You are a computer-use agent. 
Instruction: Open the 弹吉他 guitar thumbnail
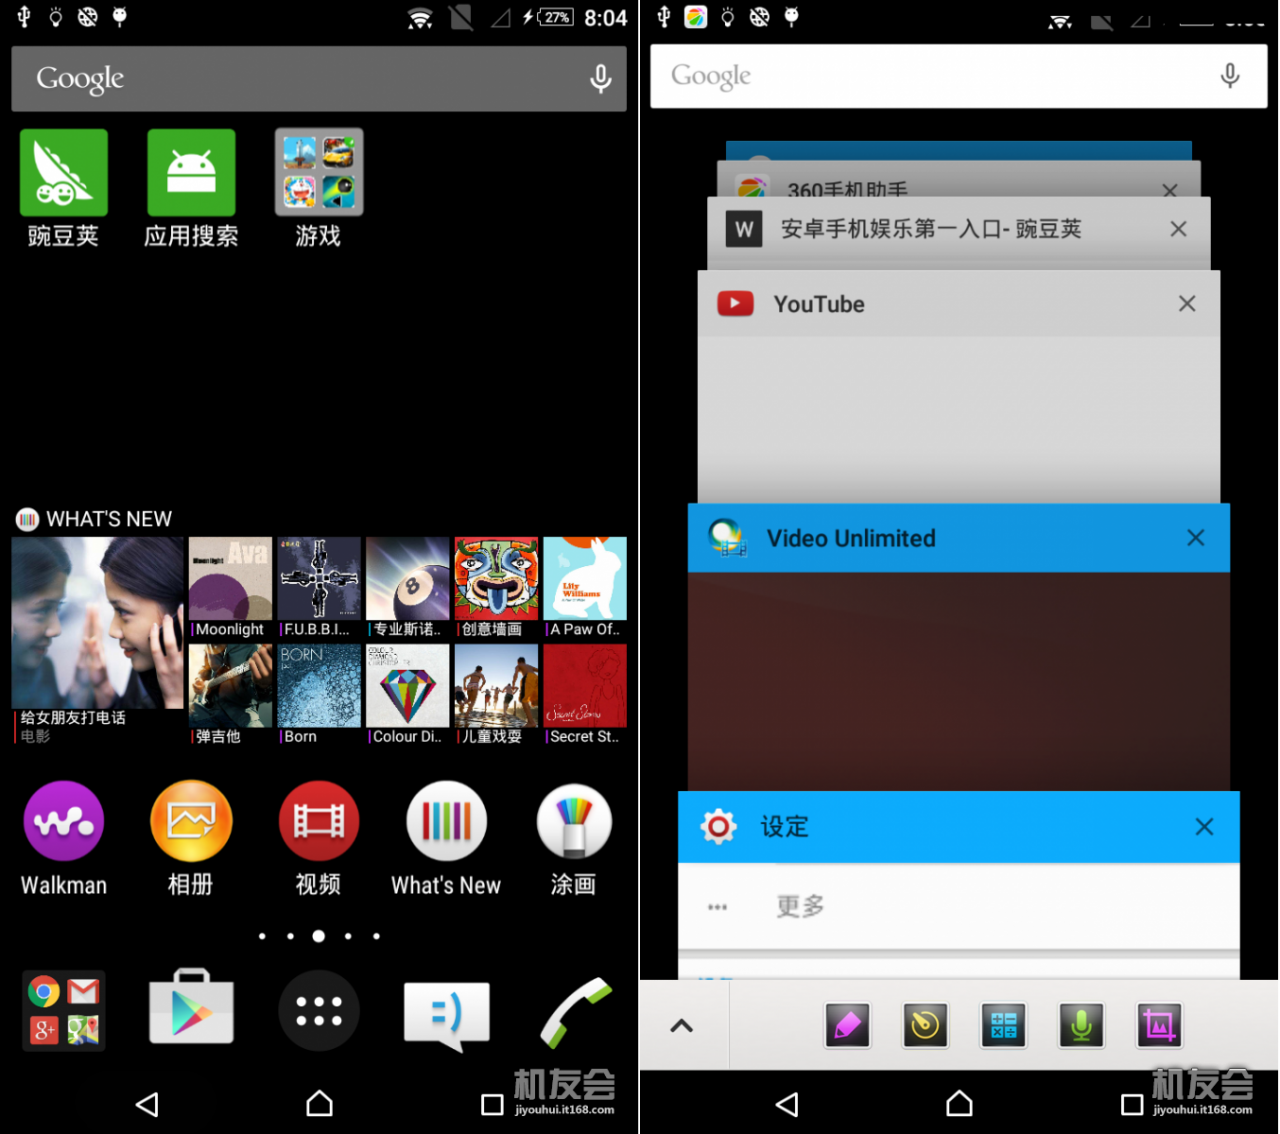tap(230, 686)
